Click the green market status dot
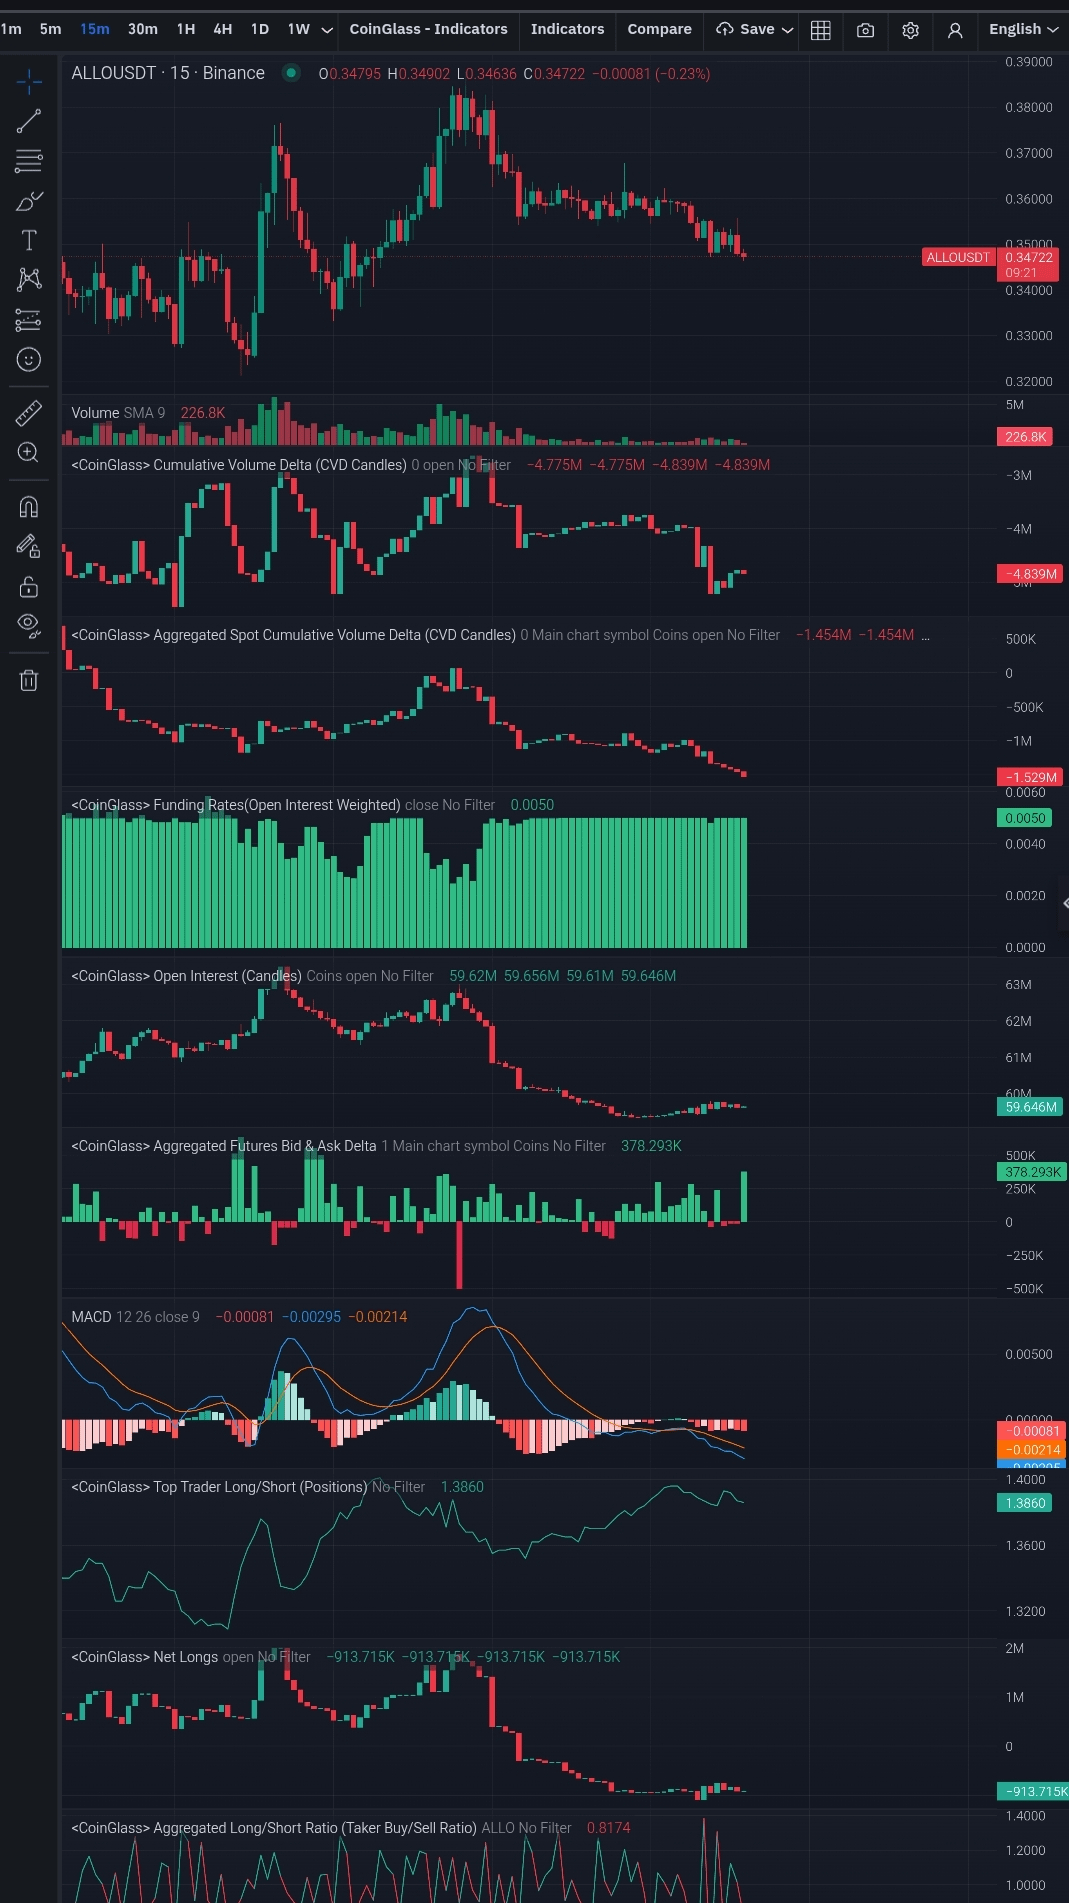Viewport: 1069px width, 1903px height. (291, 72)
